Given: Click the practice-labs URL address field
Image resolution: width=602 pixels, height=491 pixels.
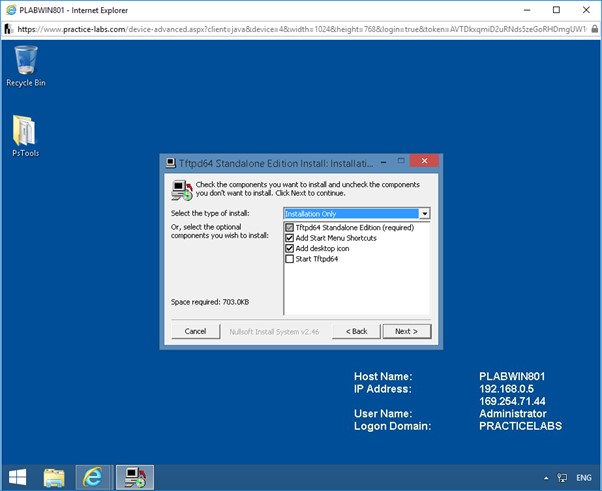Looking at the screenshot, I should click(302, 29).
